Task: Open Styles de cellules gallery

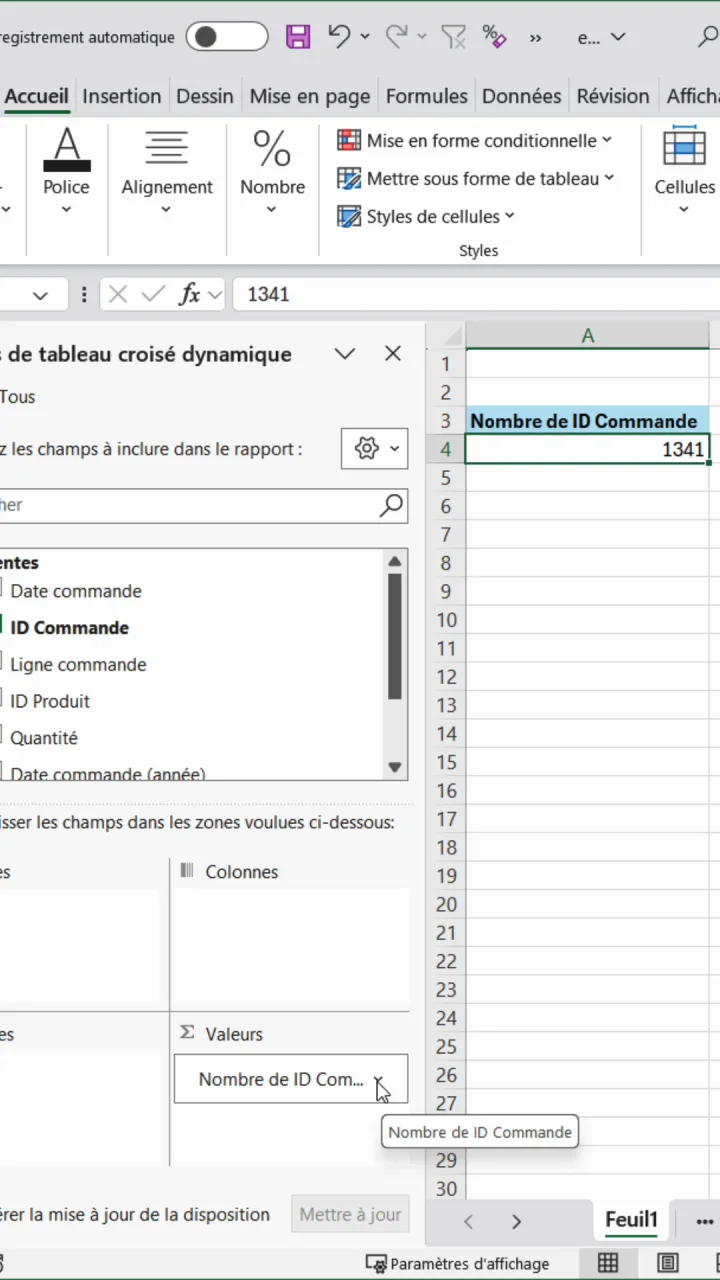Action: coord(426,216)
